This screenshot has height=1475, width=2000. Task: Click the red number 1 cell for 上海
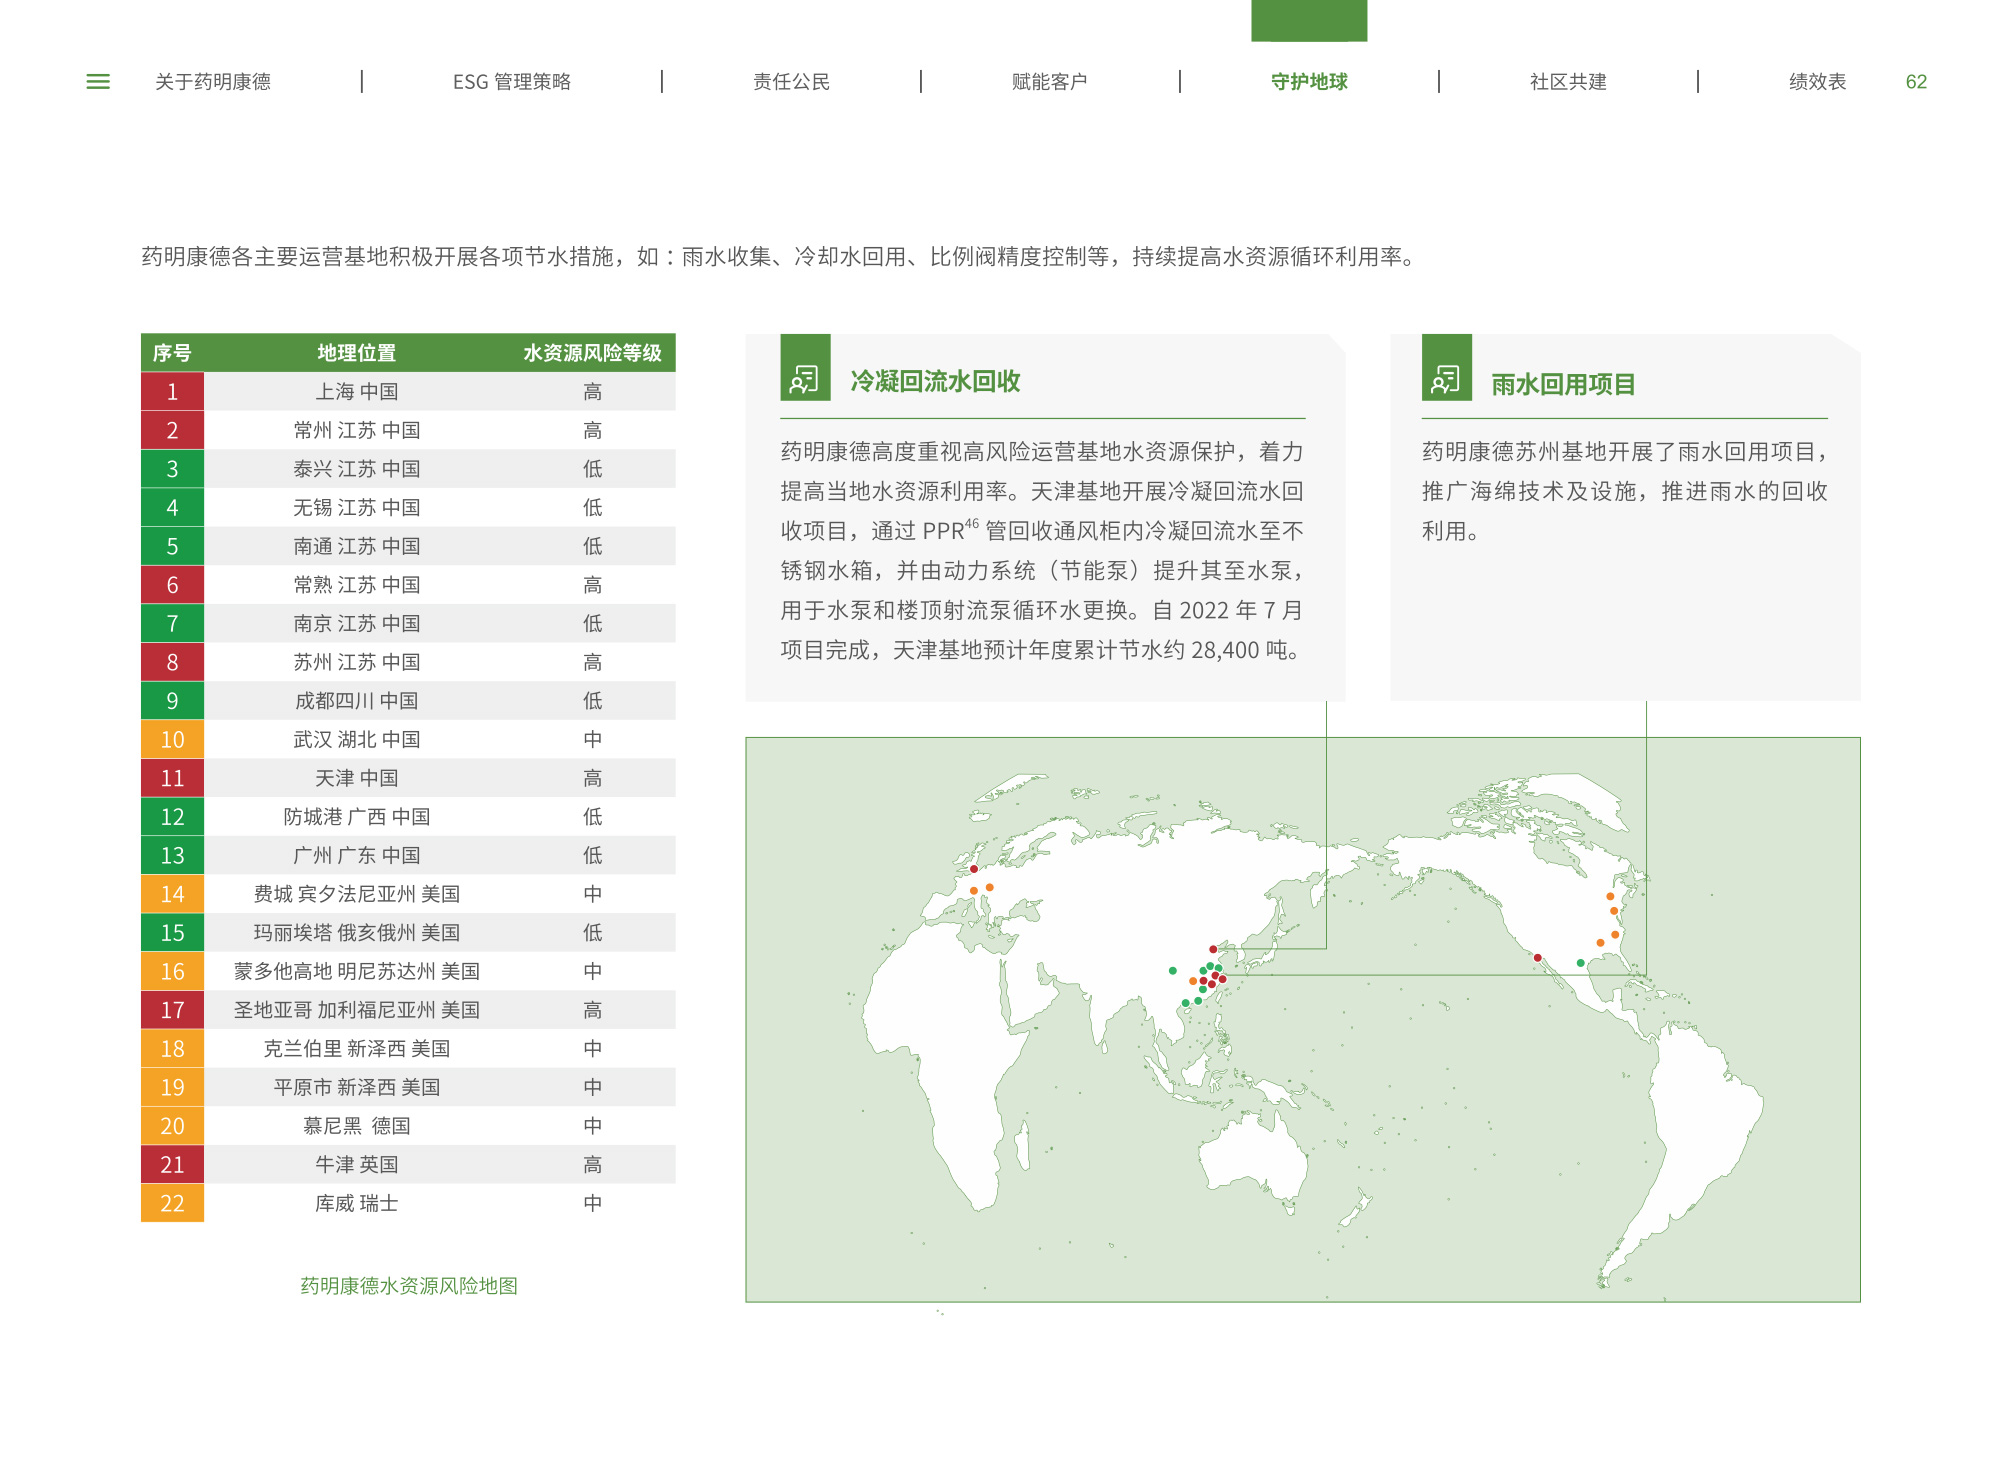(x=172, y=392)
